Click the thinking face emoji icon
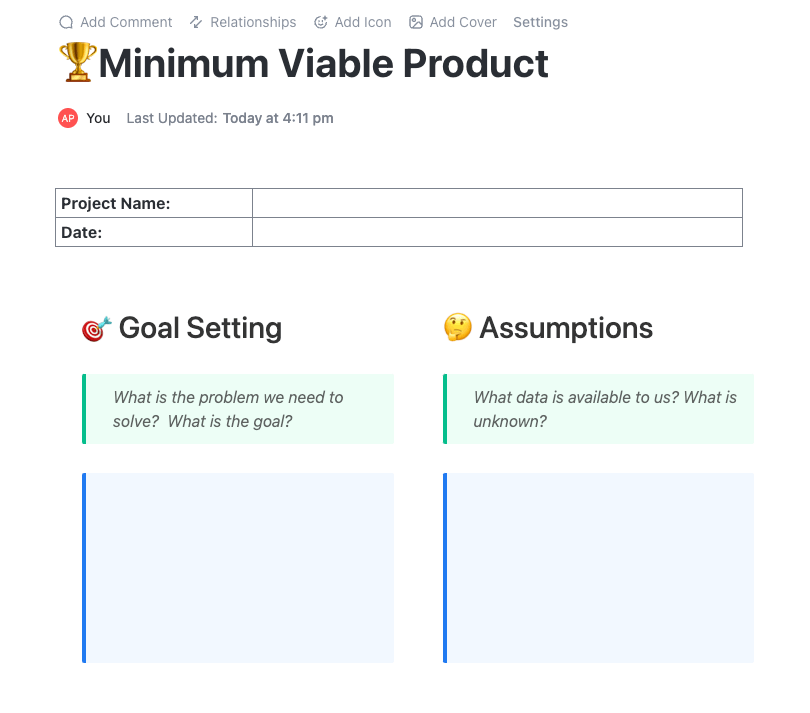Image resolution: width=810 pixels, height=713 pixels. tap(457, 328)
